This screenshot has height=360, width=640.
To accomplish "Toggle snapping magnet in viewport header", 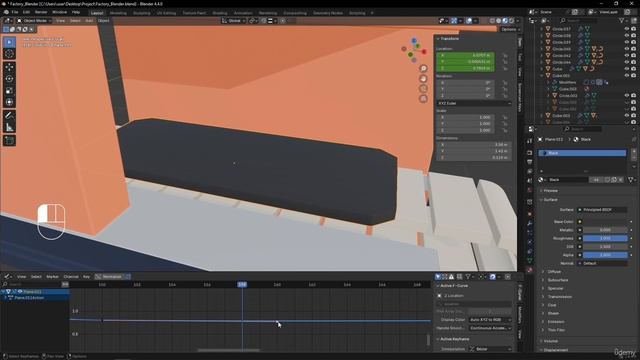I will click(x=263, y=21).
